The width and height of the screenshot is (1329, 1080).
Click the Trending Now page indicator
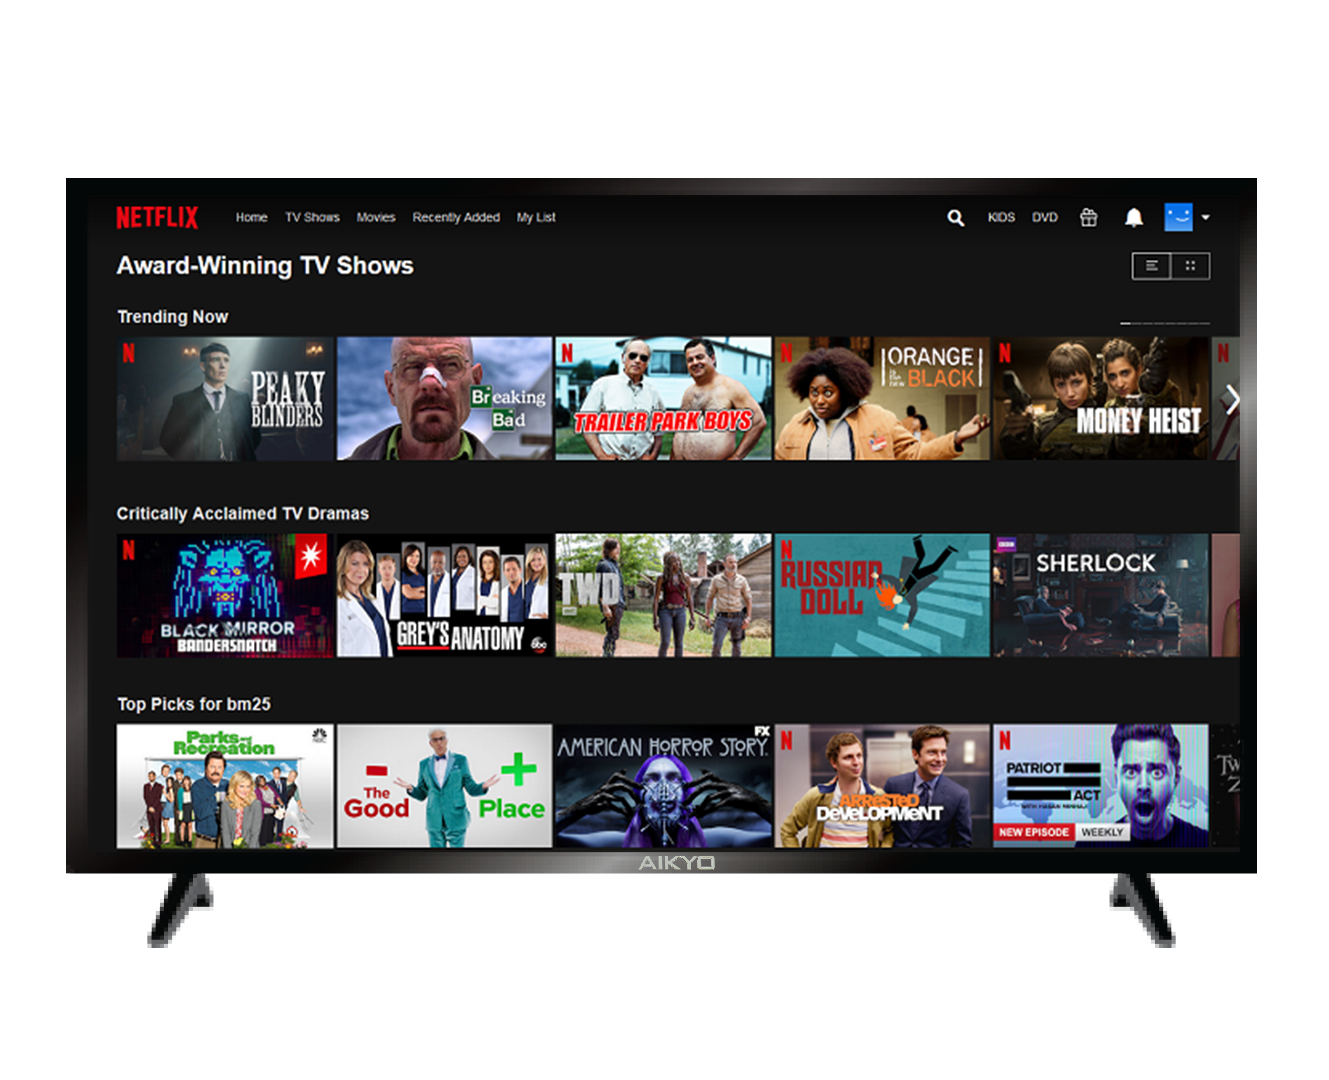pyautogui.click(x=1165, y=323)
